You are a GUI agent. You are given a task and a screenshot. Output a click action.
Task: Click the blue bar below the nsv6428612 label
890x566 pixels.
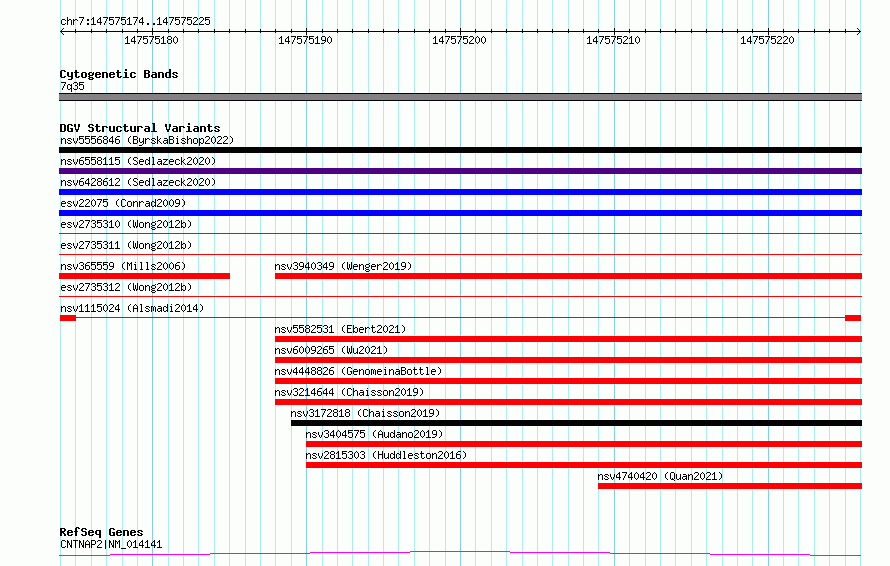460,192
